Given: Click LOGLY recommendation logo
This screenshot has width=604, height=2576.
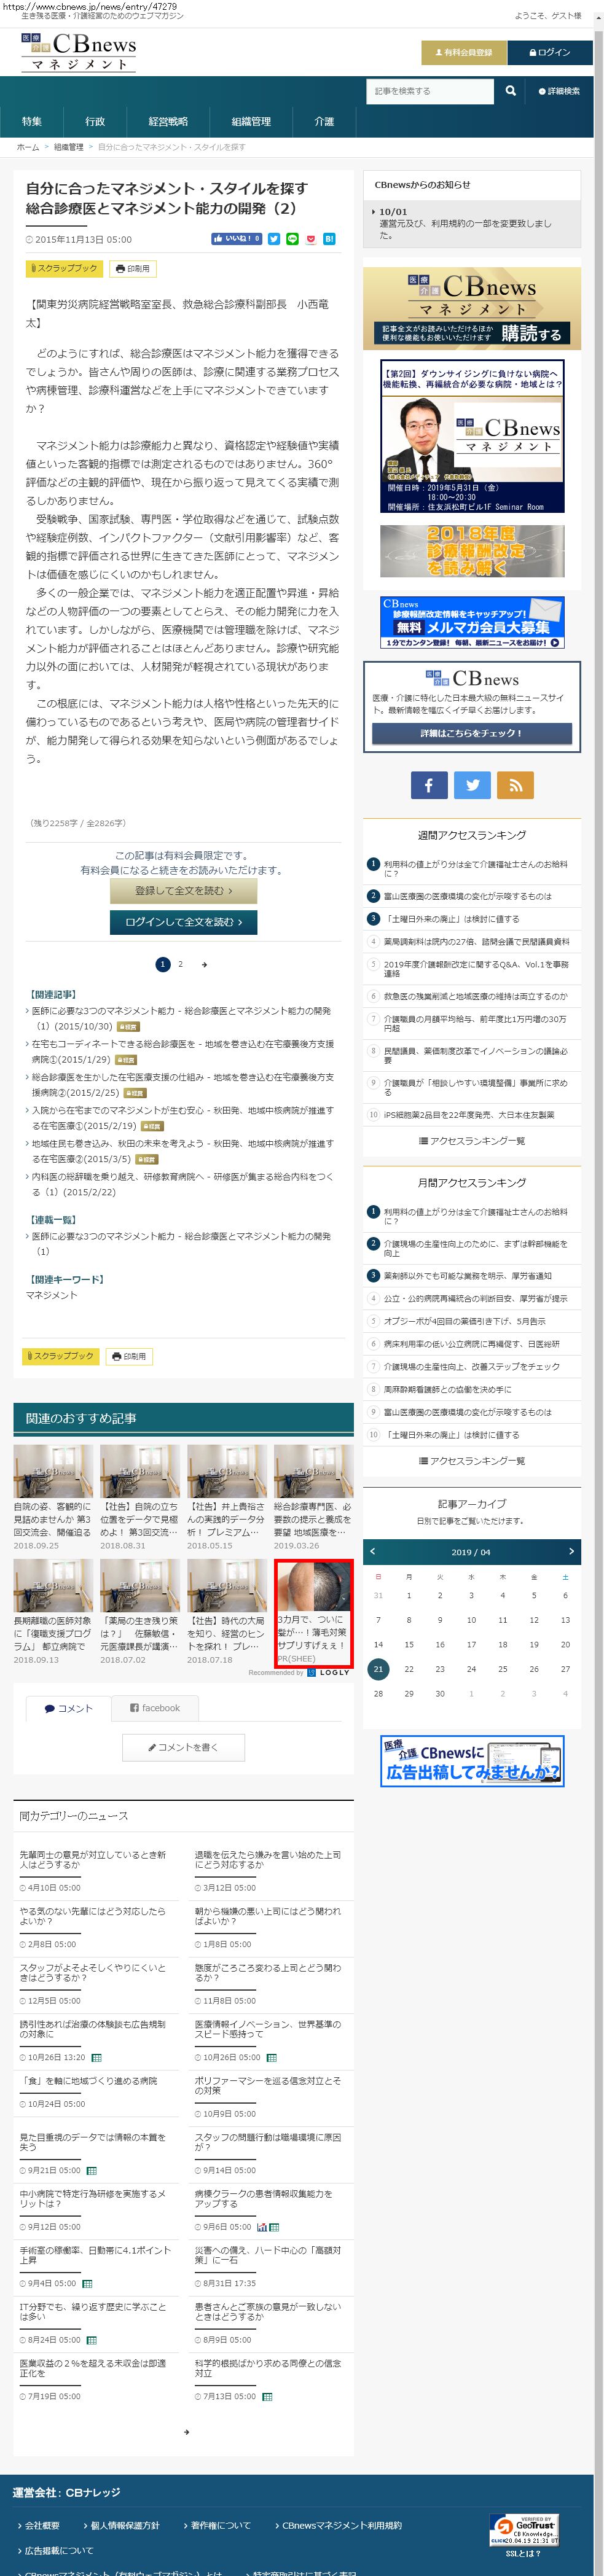Looking at the screenshot, I should (329, 1672).
